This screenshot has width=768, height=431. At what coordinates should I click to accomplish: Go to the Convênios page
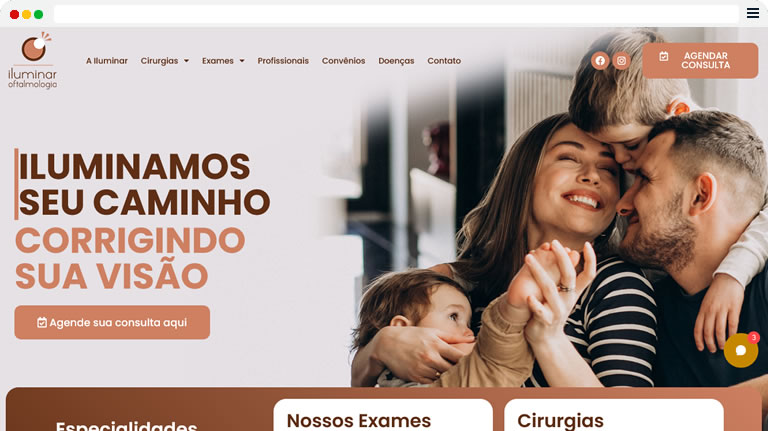343,61
